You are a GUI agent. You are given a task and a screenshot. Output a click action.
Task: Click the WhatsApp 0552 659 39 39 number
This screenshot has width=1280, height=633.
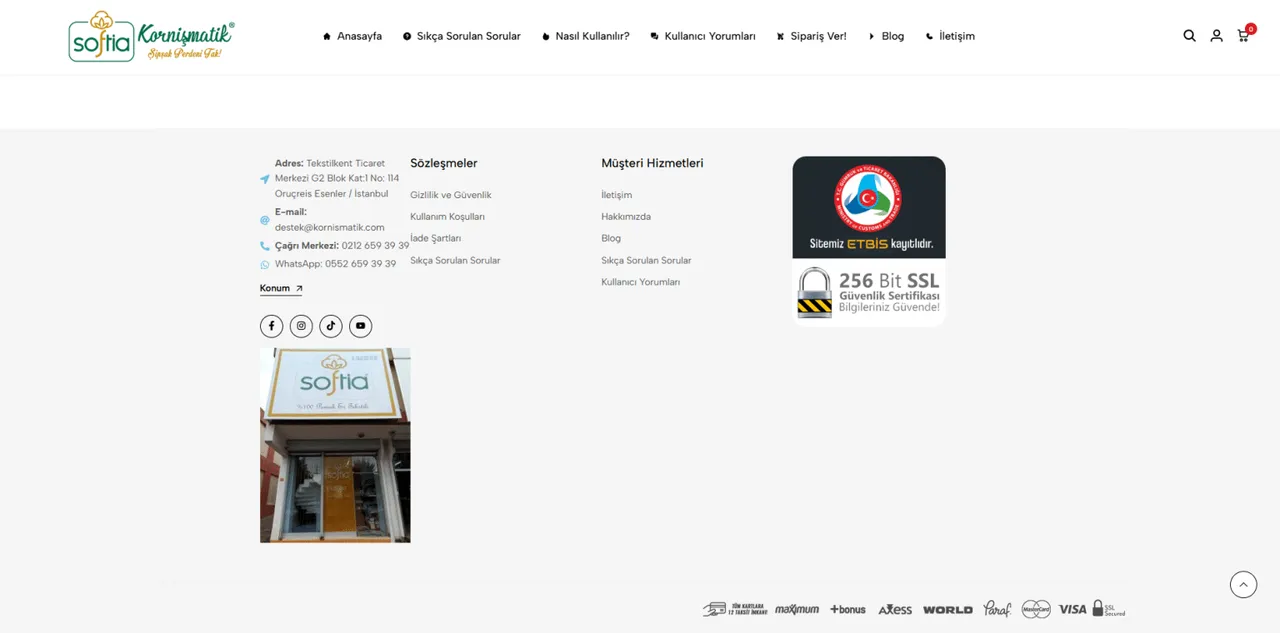tap(336, 264)
